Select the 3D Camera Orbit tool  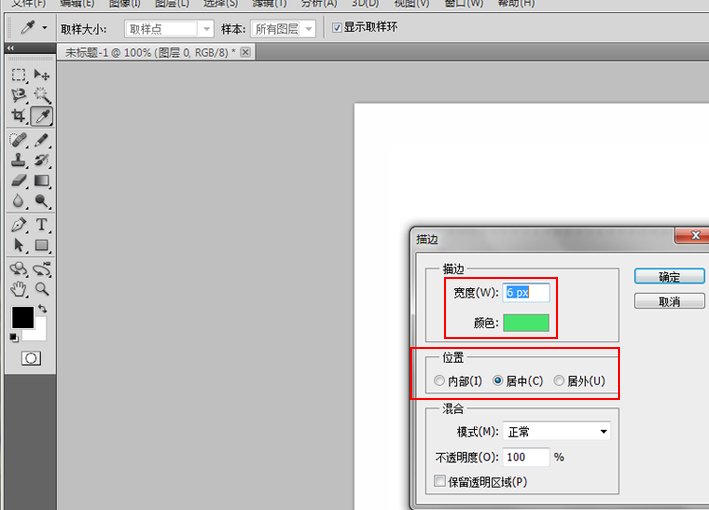tap(42, 269)
